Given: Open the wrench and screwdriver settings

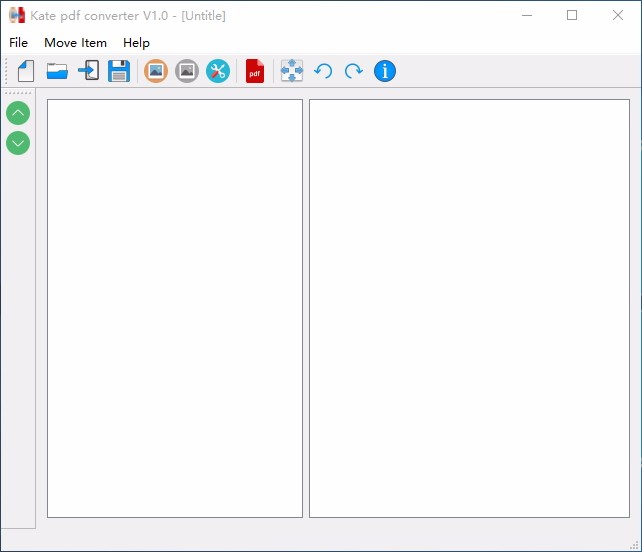Looking at the screenshot, I should click(x=218, y=71).
